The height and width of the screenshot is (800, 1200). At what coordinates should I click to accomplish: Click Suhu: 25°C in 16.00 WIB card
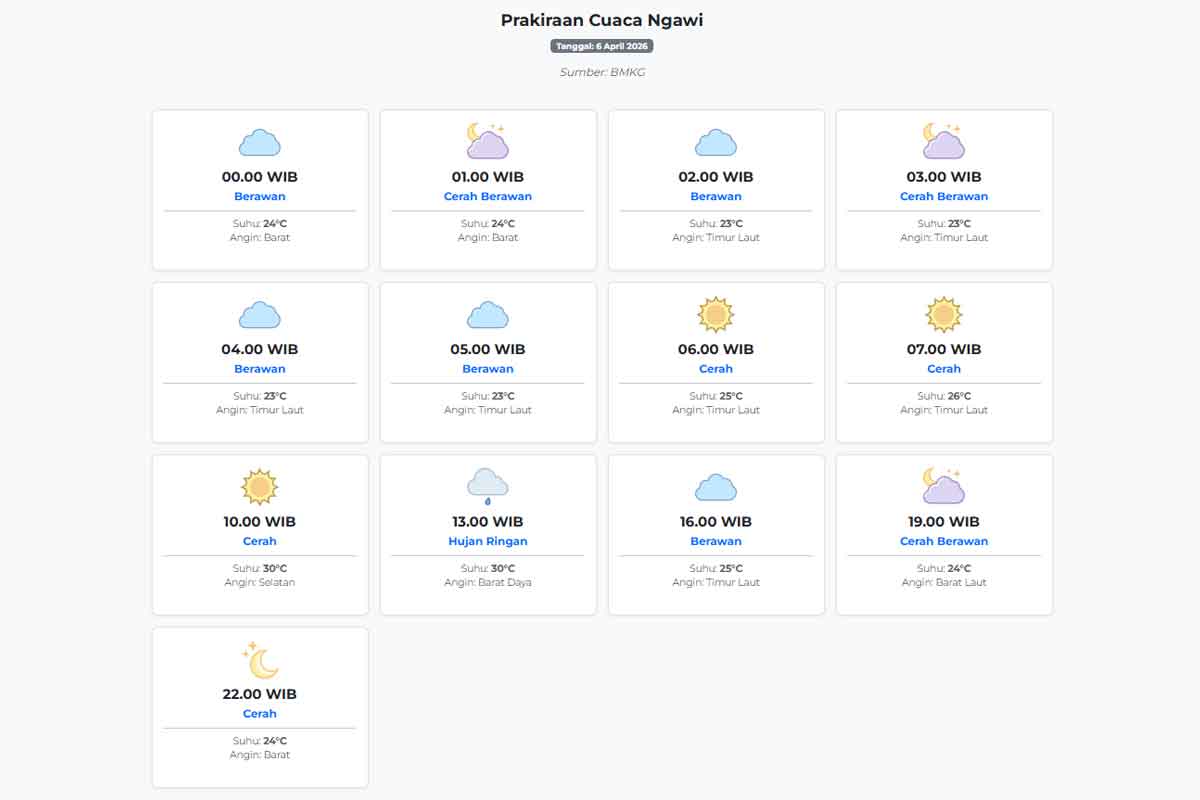[x=716, y=568]
